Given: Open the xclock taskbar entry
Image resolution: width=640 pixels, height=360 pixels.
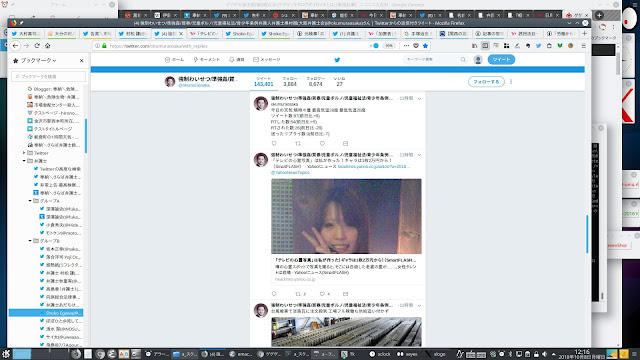Looking at the screenshot, I should tap(380, 354).
